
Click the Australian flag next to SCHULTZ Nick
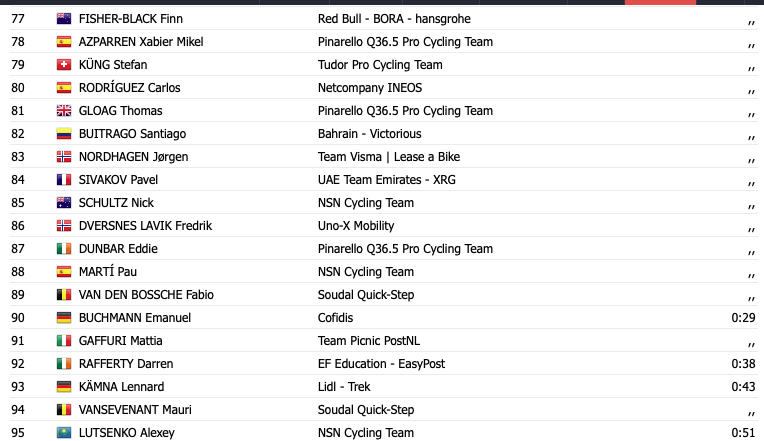[x=64, y=203]
